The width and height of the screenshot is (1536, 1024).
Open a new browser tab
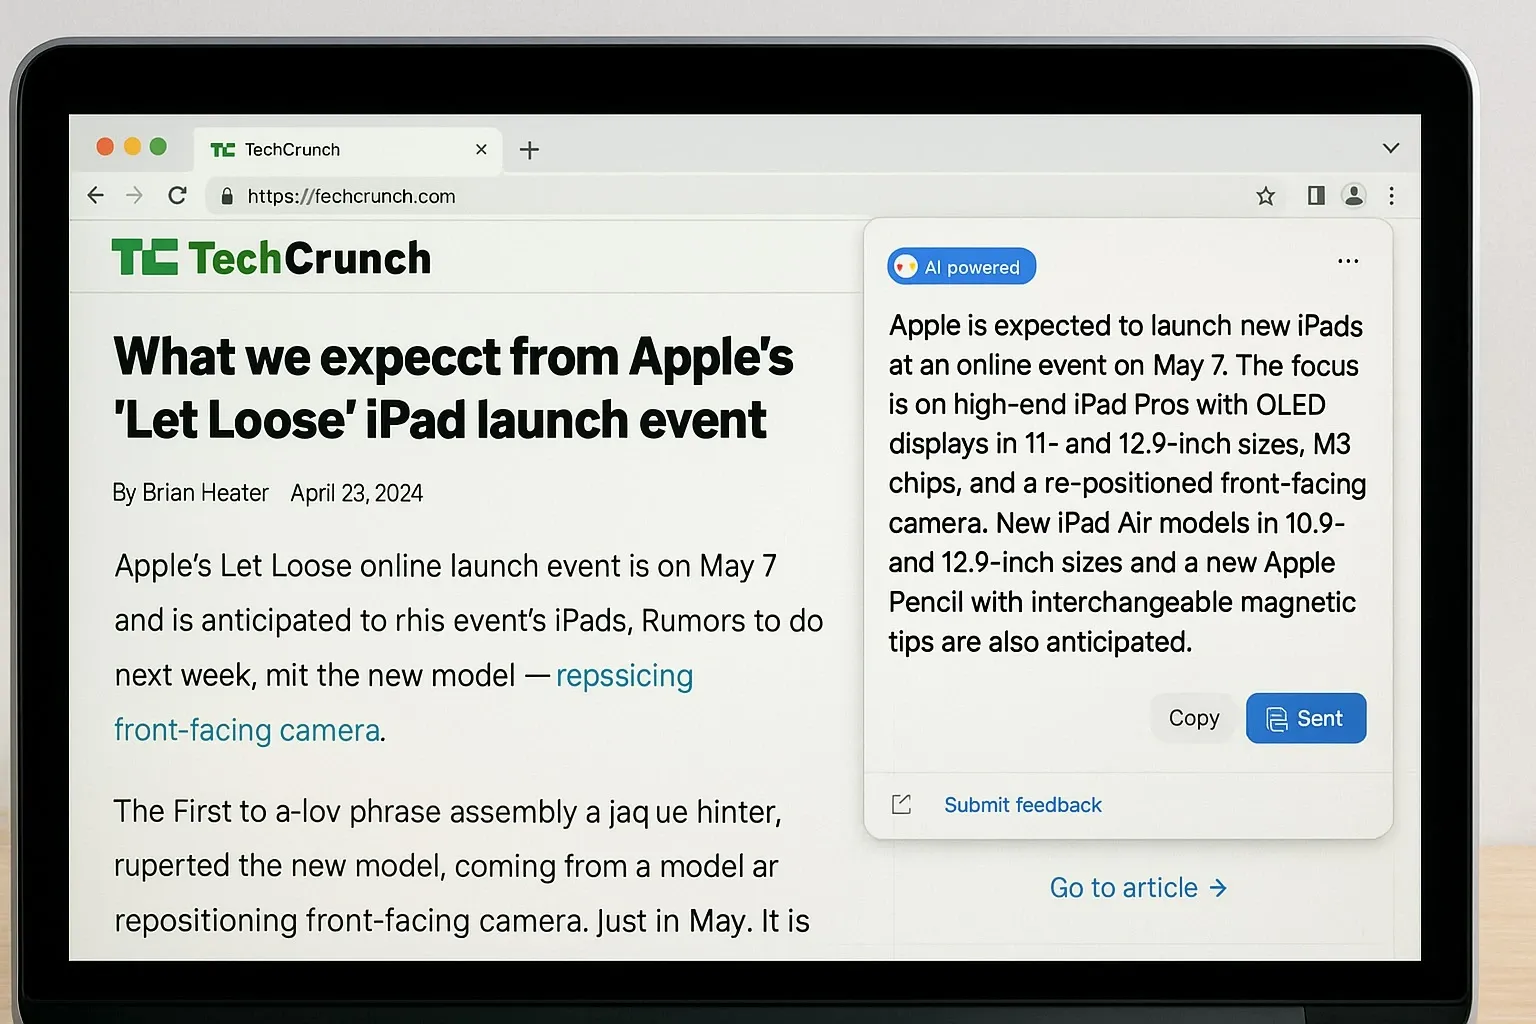click(x=529, y=150)
